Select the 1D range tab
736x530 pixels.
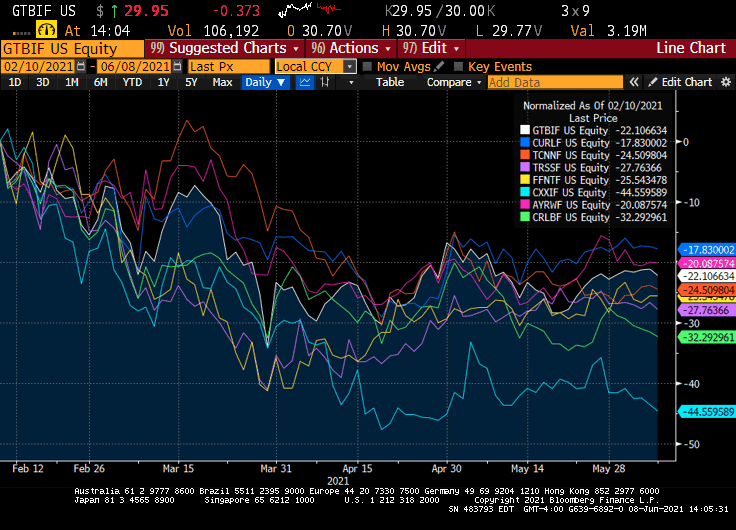pyautogui.click(x=15, y=82)
